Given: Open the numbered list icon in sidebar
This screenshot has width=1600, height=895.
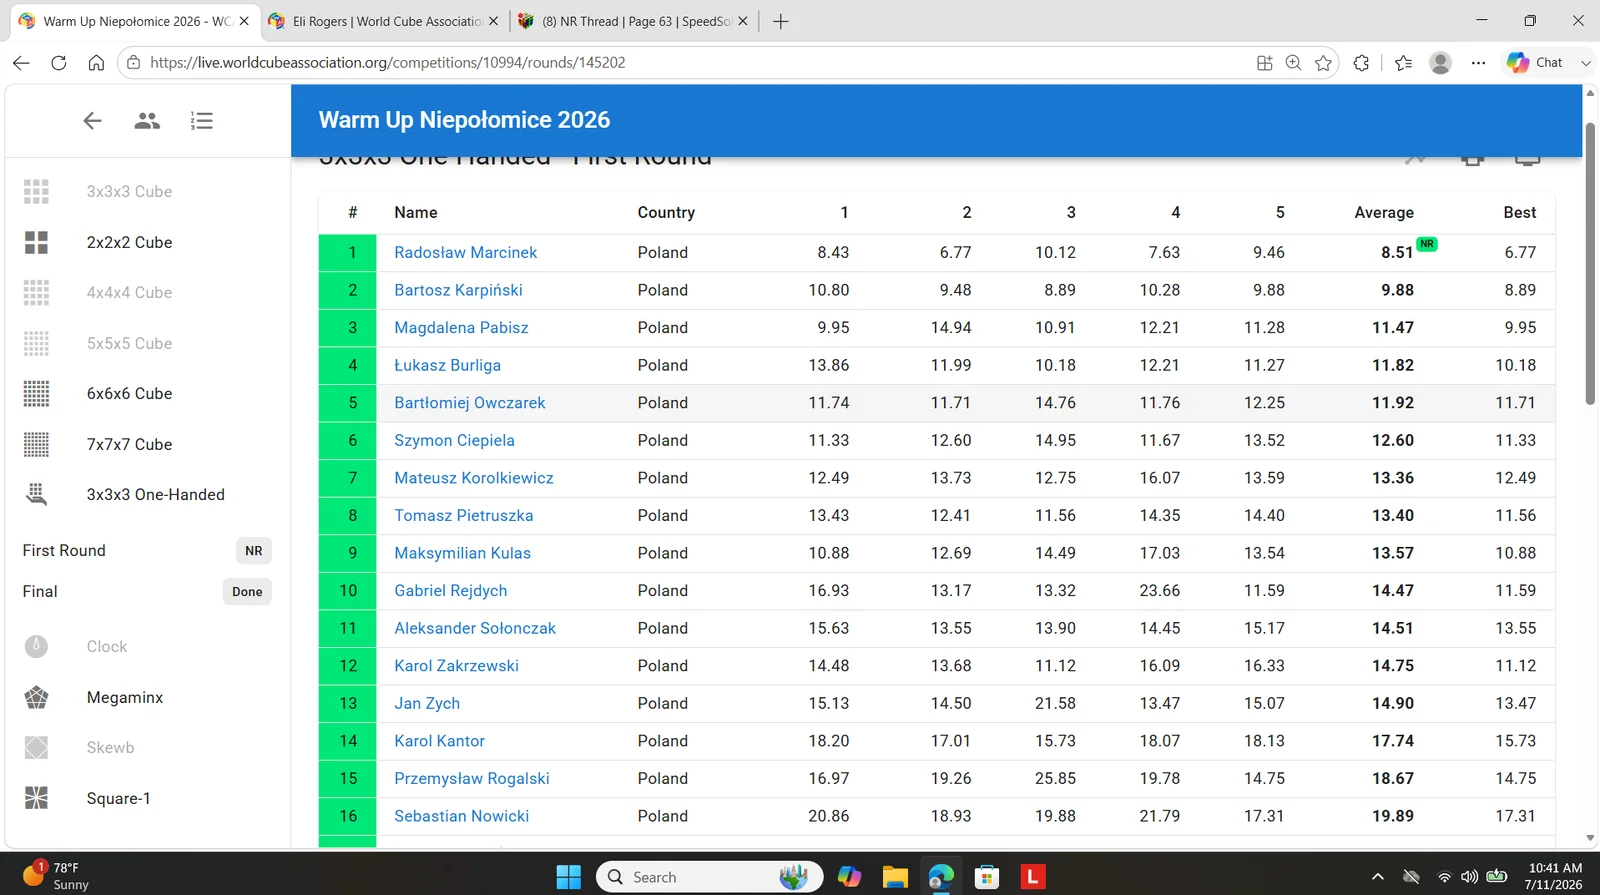Looking at the screenshot, I should tap(202, 121).
